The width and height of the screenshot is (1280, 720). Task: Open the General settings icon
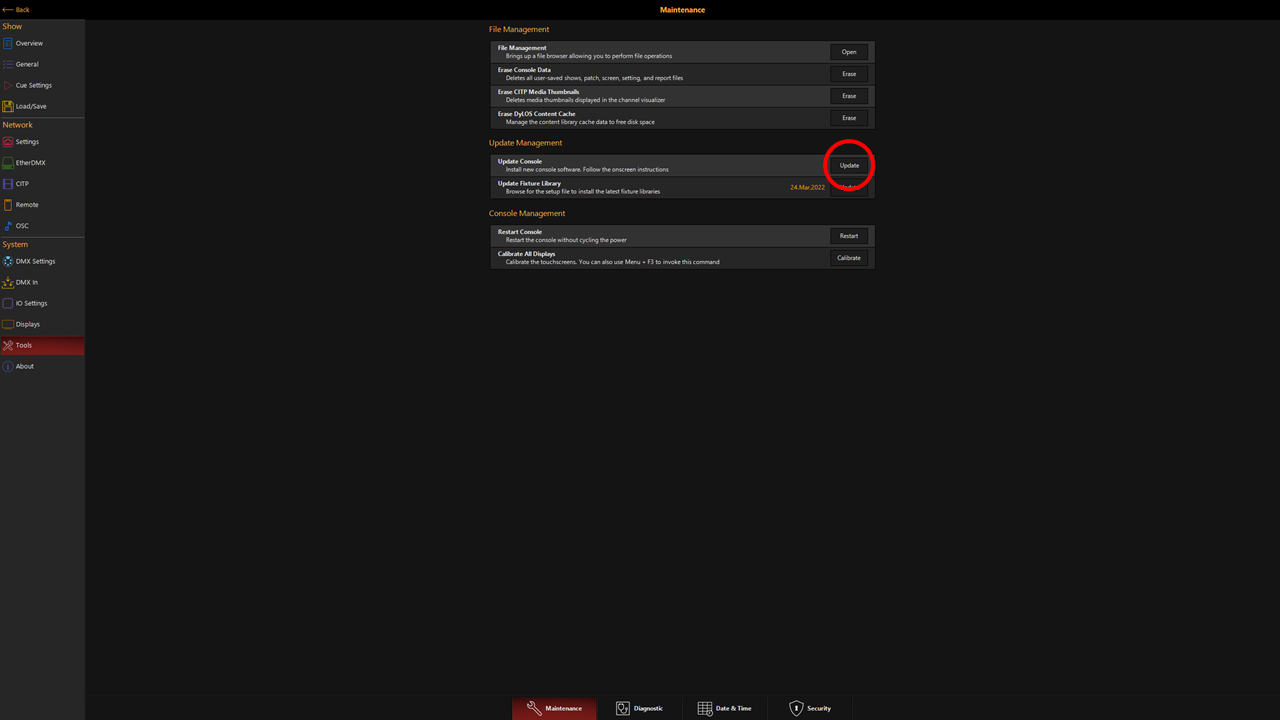[x=8, y=64]
